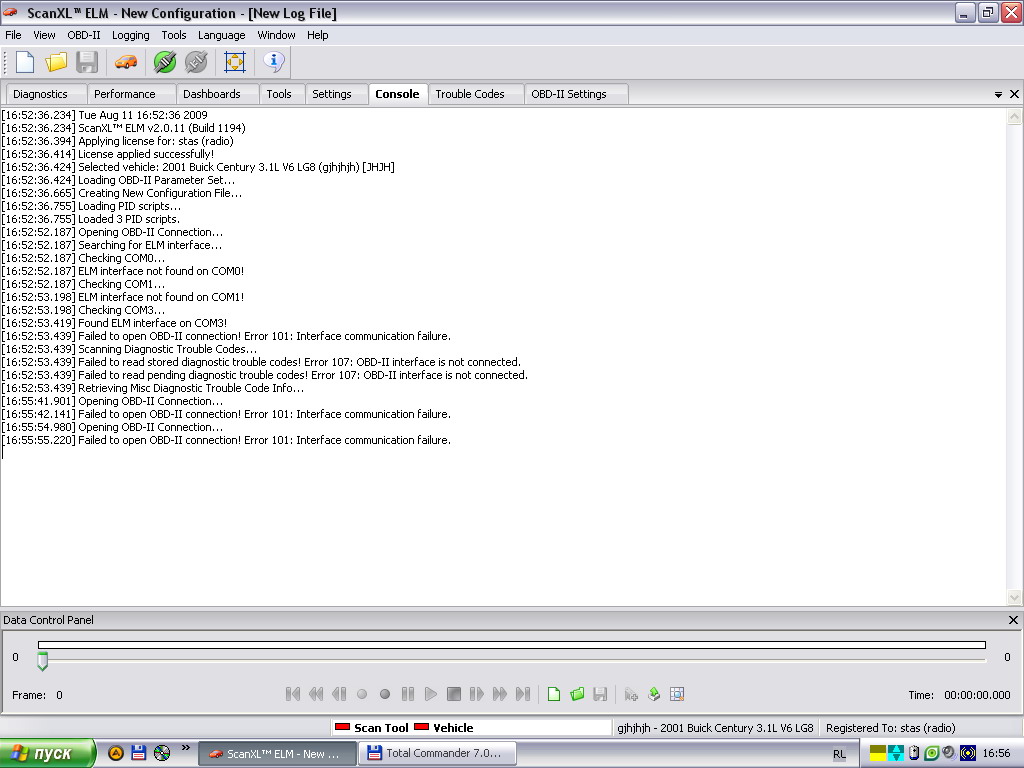Click the floppy disk quick launch icon

coord(138,753)
